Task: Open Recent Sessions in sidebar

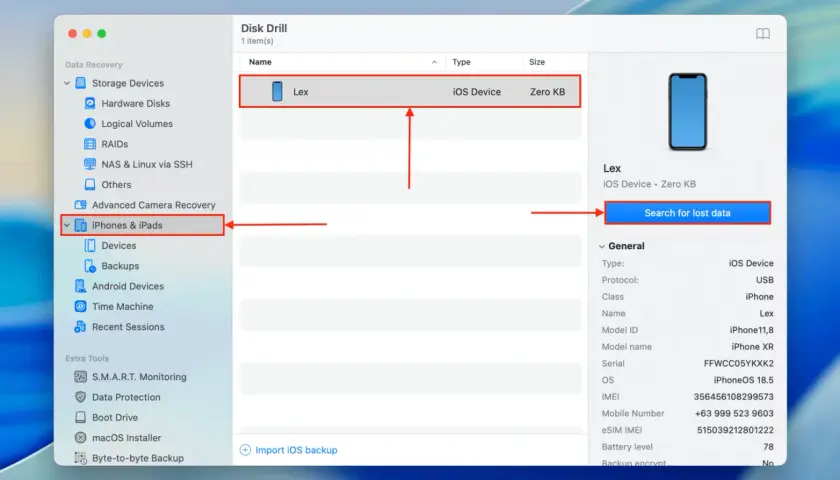Action: click(x=128, y=327)
